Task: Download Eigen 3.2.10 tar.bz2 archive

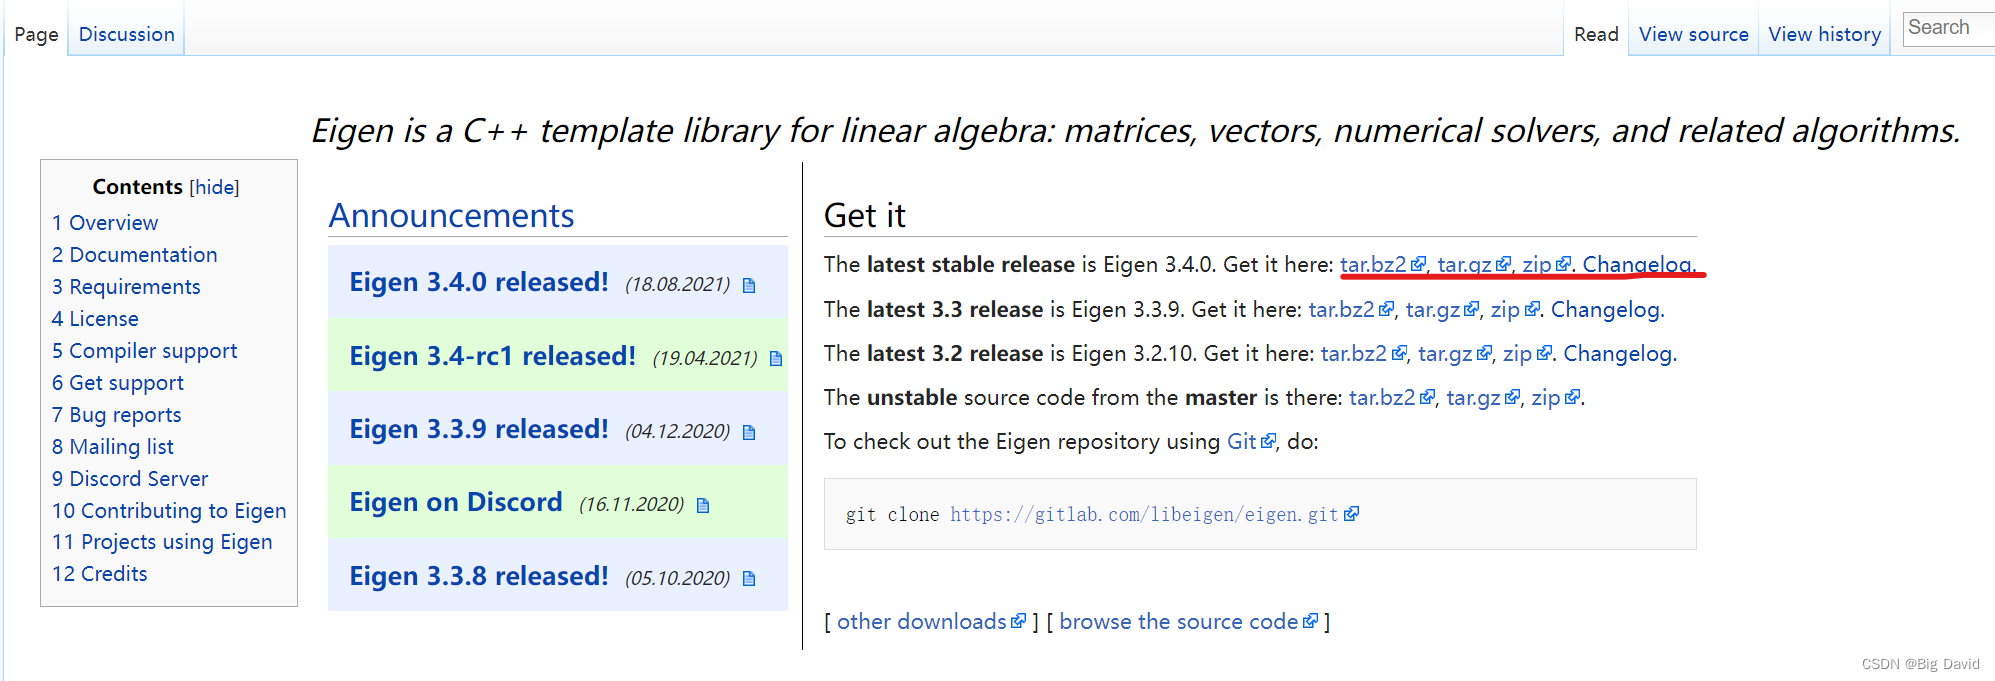Action: click(1364, 354)
